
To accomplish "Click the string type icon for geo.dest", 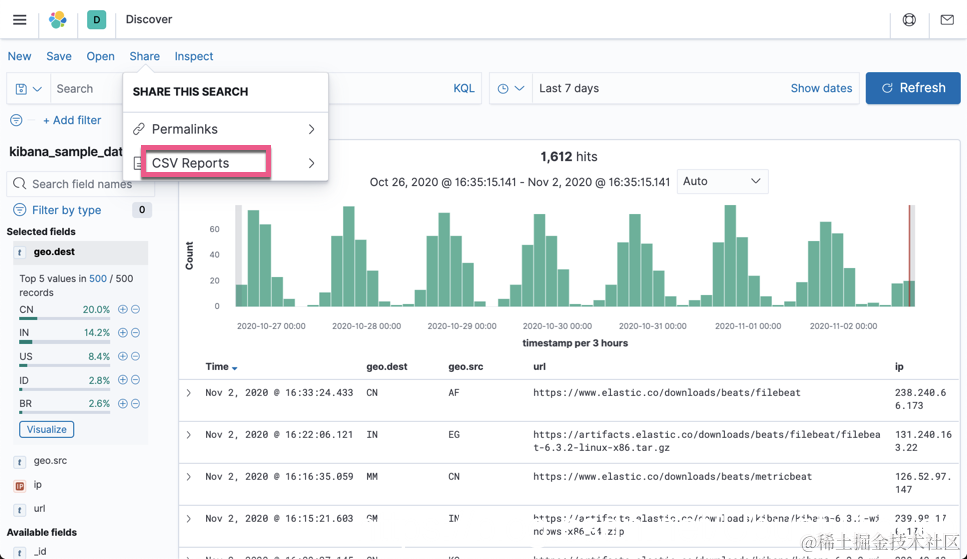I will pyautogui.click(x=20, y=252).
